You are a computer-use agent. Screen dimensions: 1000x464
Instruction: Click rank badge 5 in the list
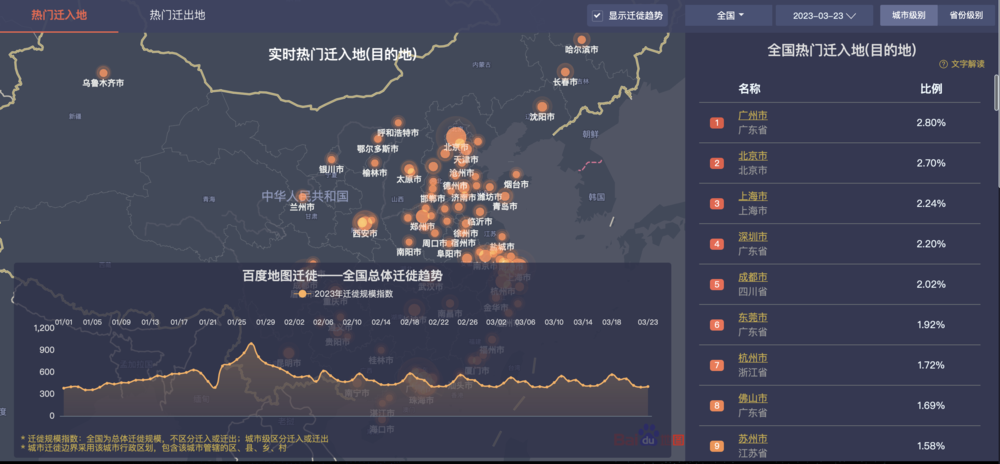pyautogui.click(x=717, y=284)
